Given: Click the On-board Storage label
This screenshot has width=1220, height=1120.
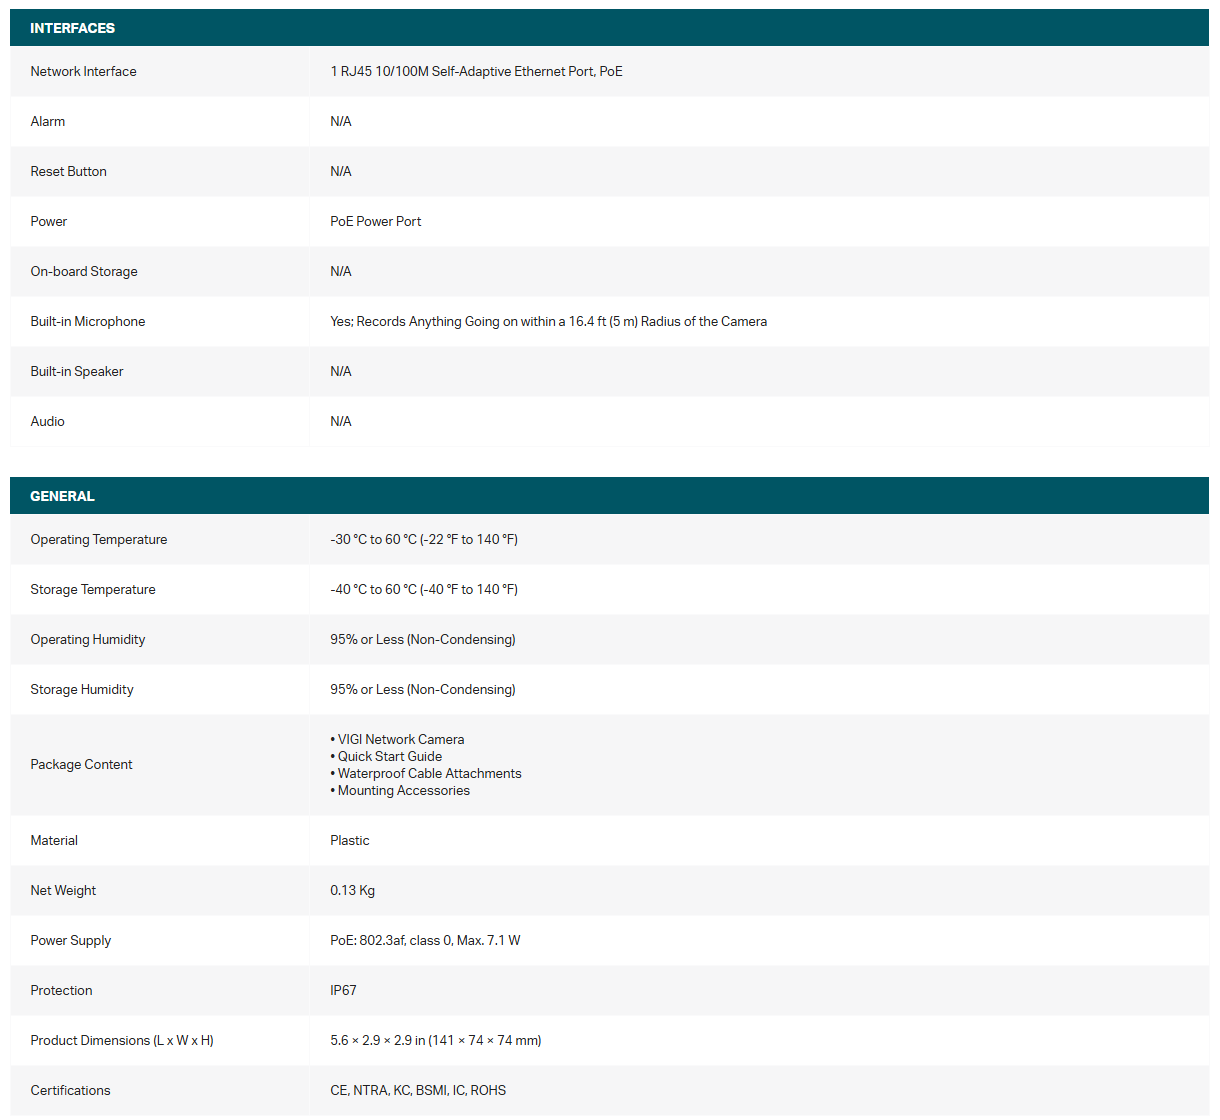Looking at the screenshot, I should point(84,271).
